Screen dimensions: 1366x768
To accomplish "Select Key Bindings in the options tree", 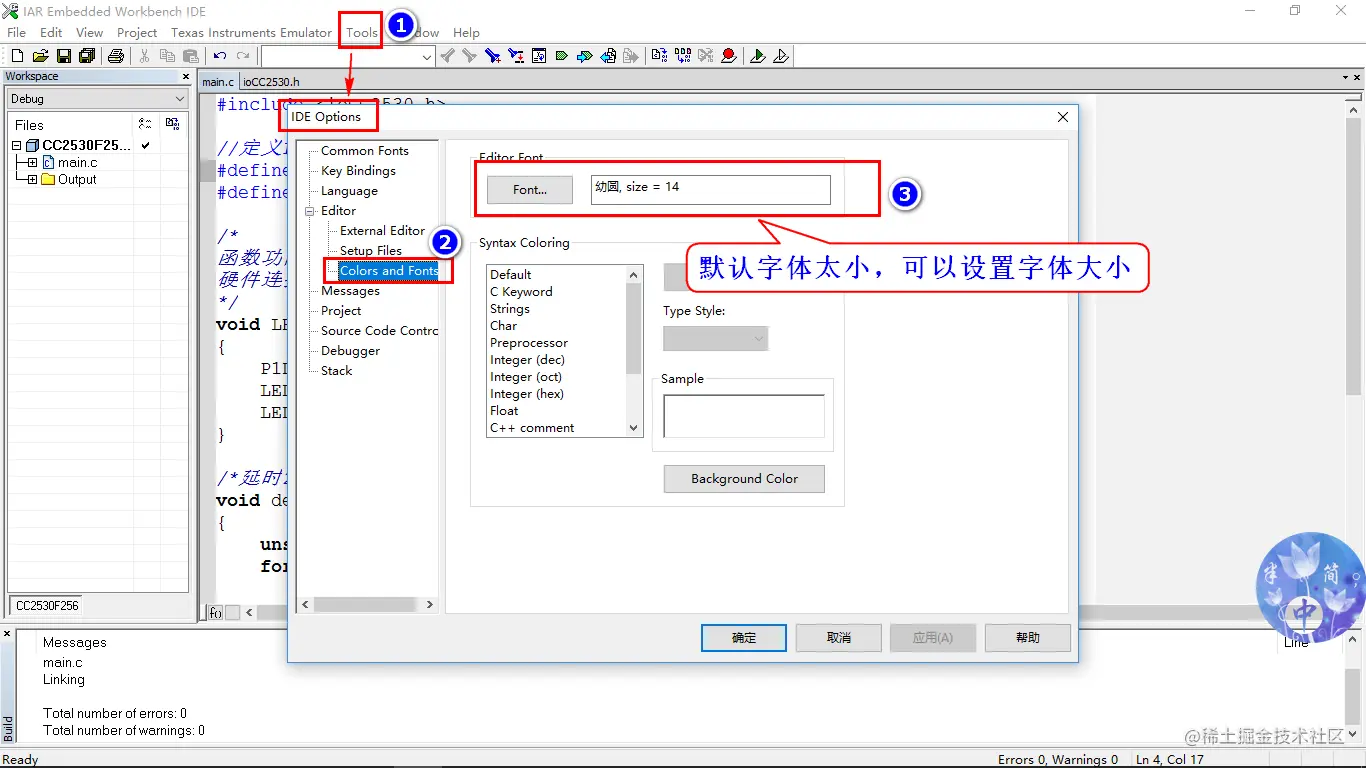I will click(x=358, y=171).
